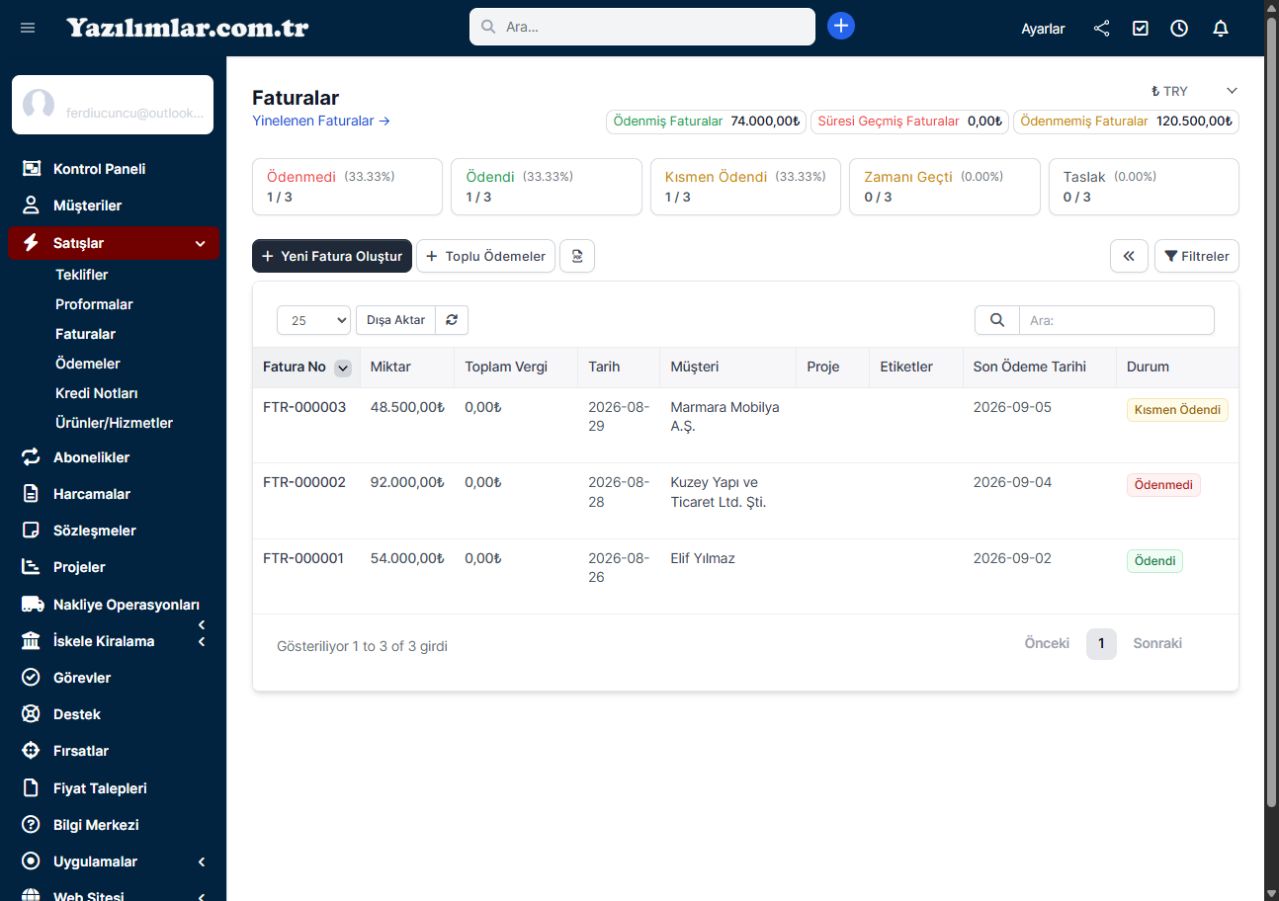The image size is (1279, 901).
Task: Open the checklist to-do icon
Action: tap(1140, 28)
